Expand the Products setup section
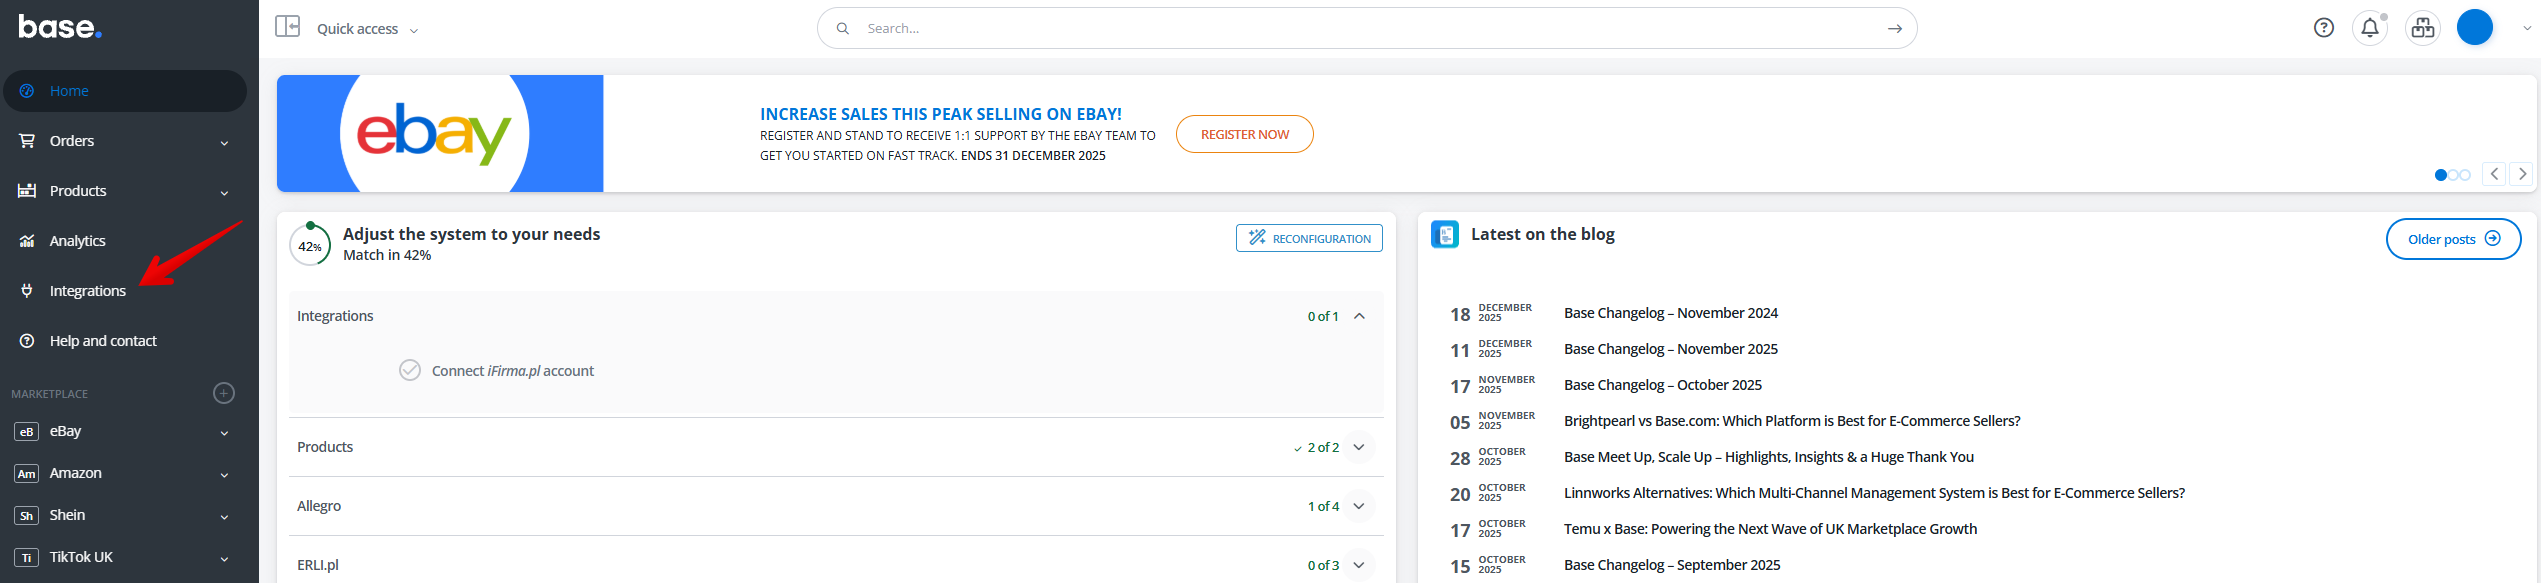 (1359, 447)
